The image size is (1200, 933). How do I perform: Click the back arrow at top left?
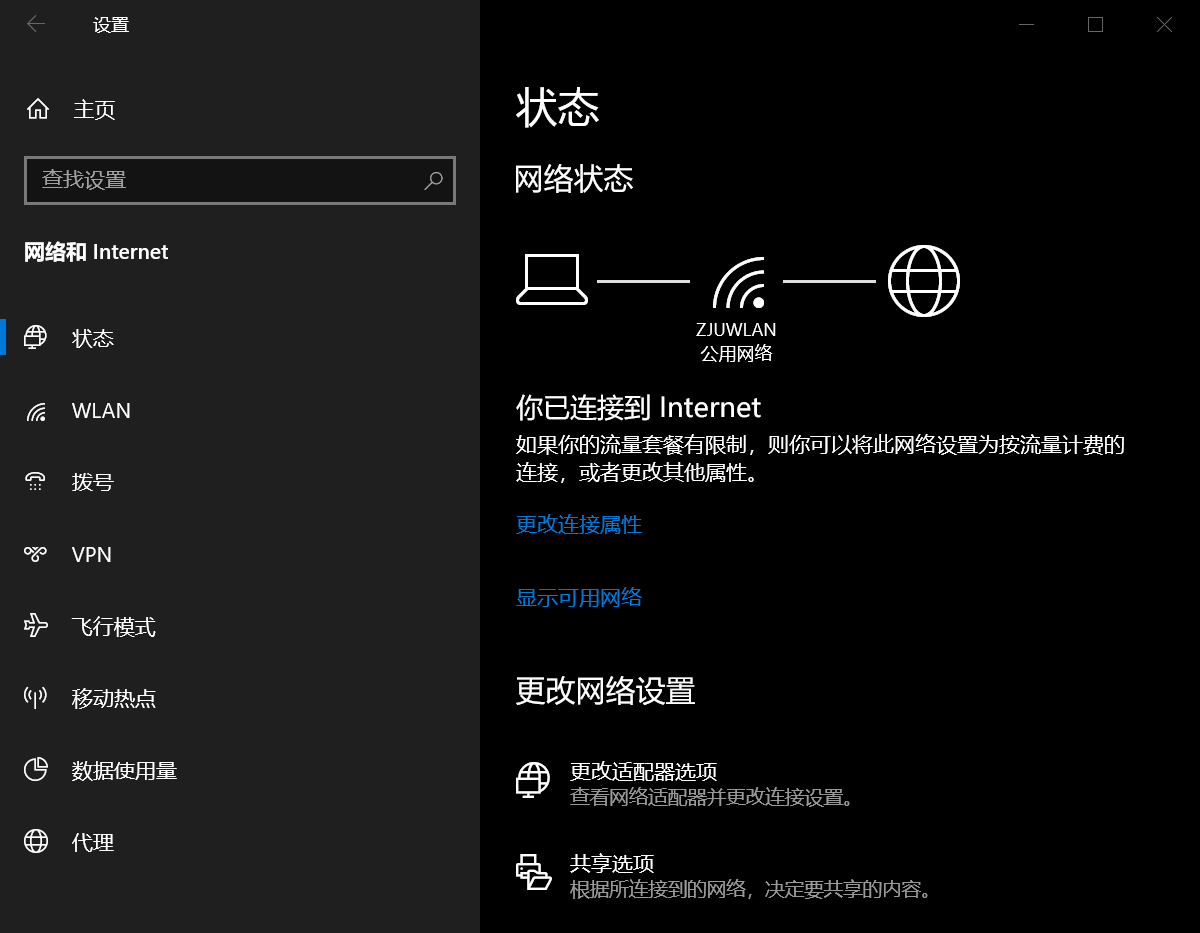coord(36,24)
